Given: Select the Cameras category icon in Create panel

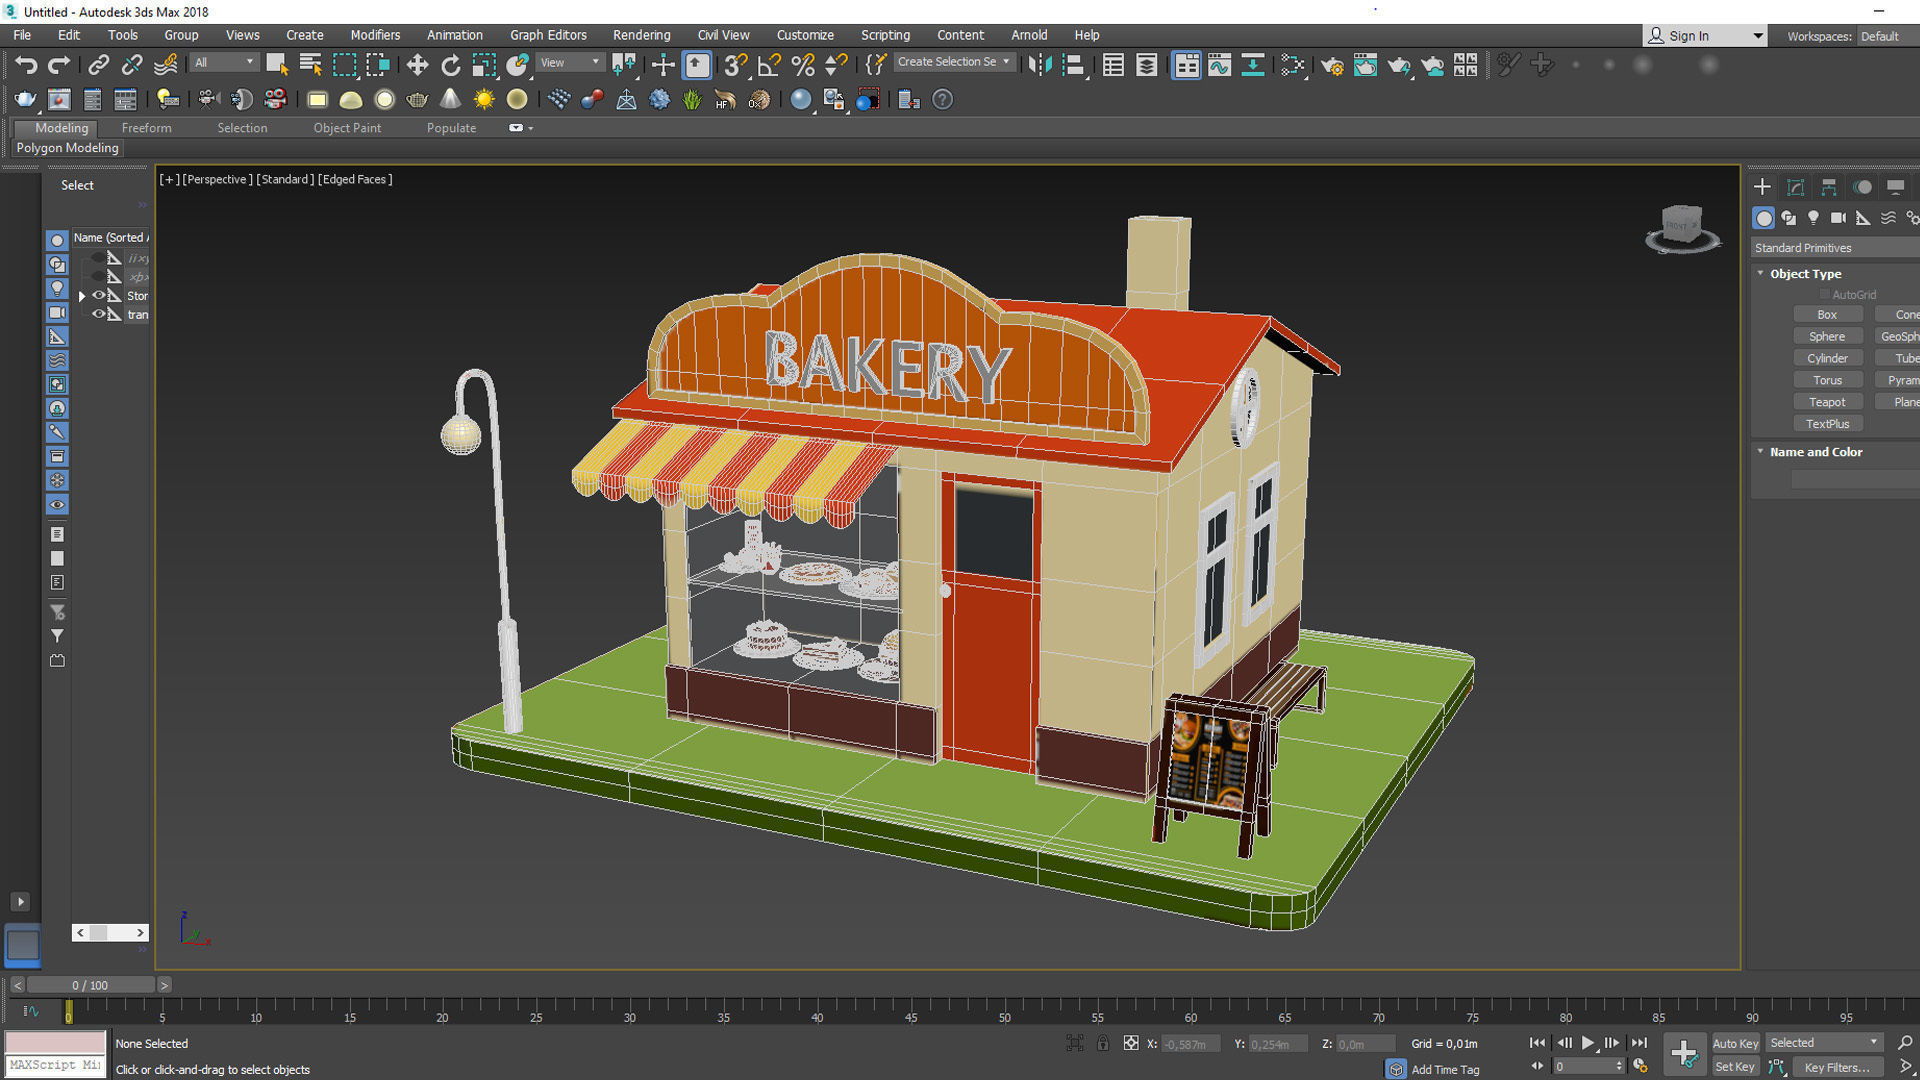Looking at the screenshot, I should [1838, 217].
